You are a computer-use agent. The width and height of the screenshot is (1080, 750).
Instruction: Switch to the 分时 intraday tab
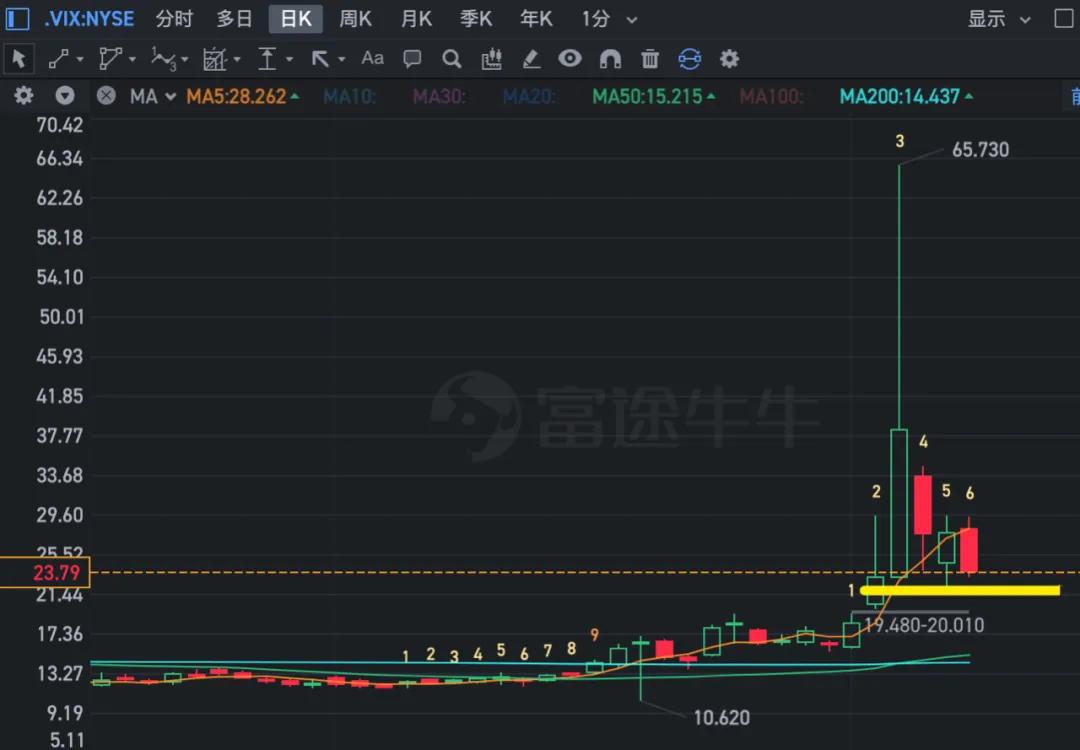[x=173, y=18]
